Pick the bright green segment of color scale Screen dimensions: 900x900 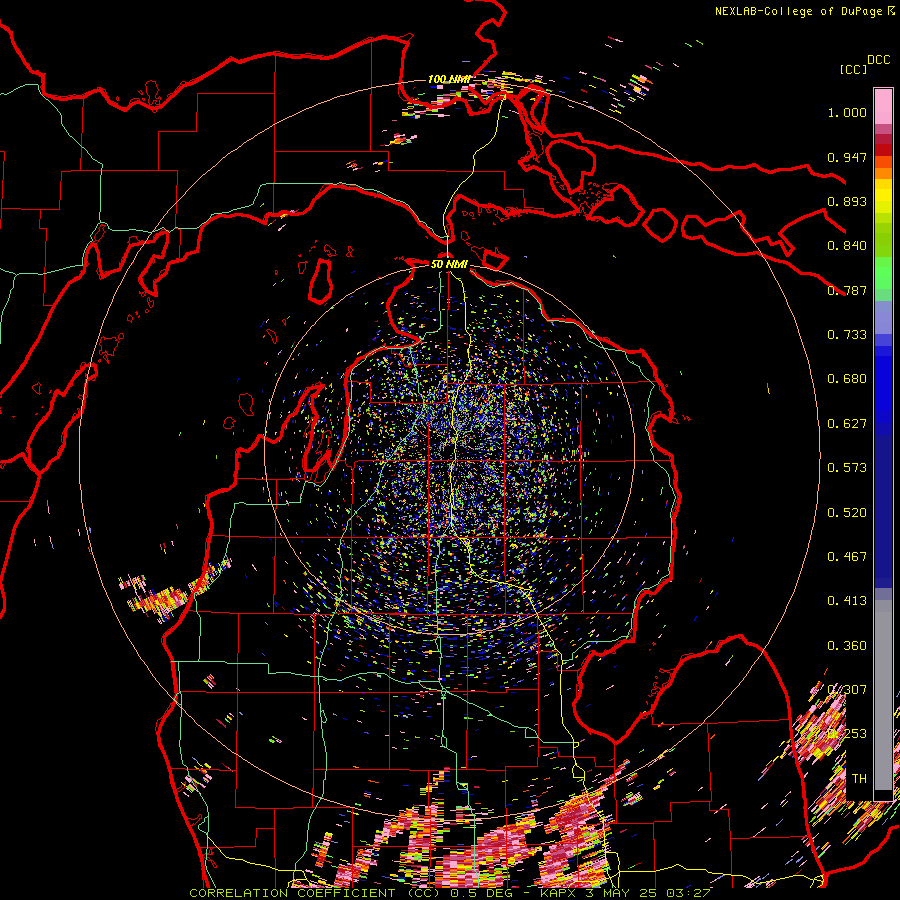click(x=883, y=273)
